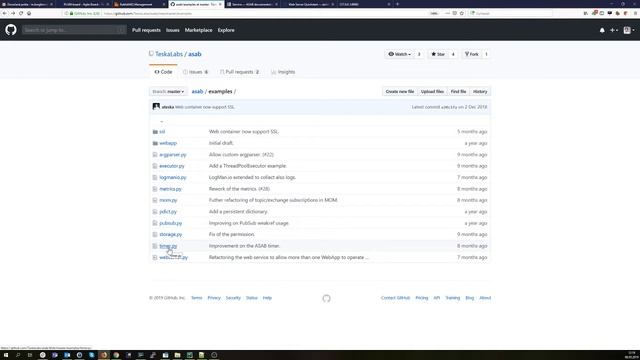
Task: Open the stargazers count next to Star
Action: 453,54
